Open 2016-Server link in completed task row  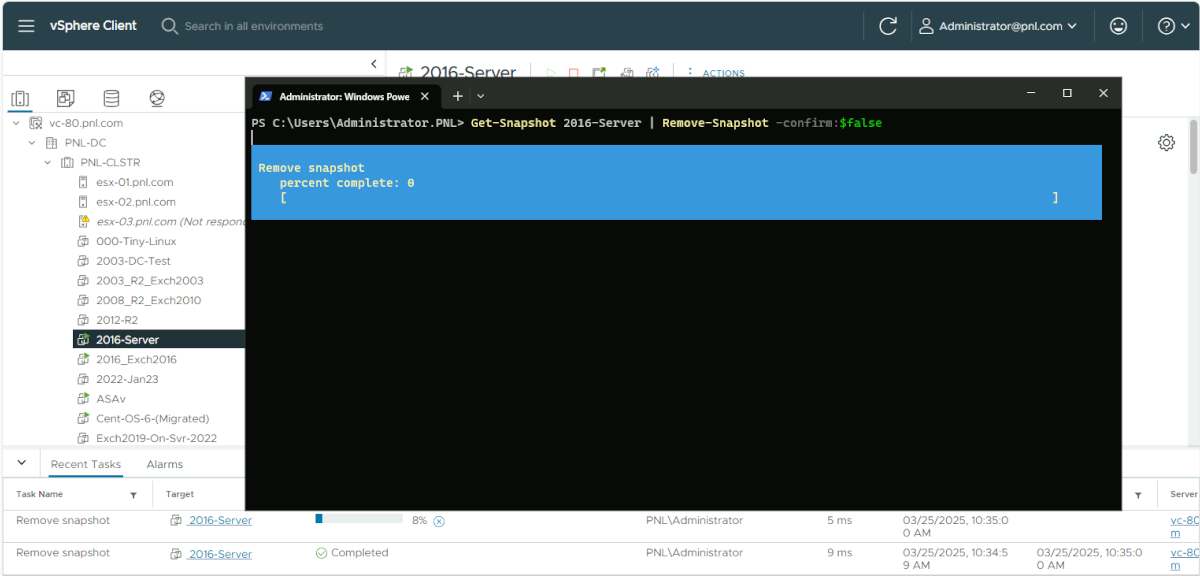pos(220,554)
